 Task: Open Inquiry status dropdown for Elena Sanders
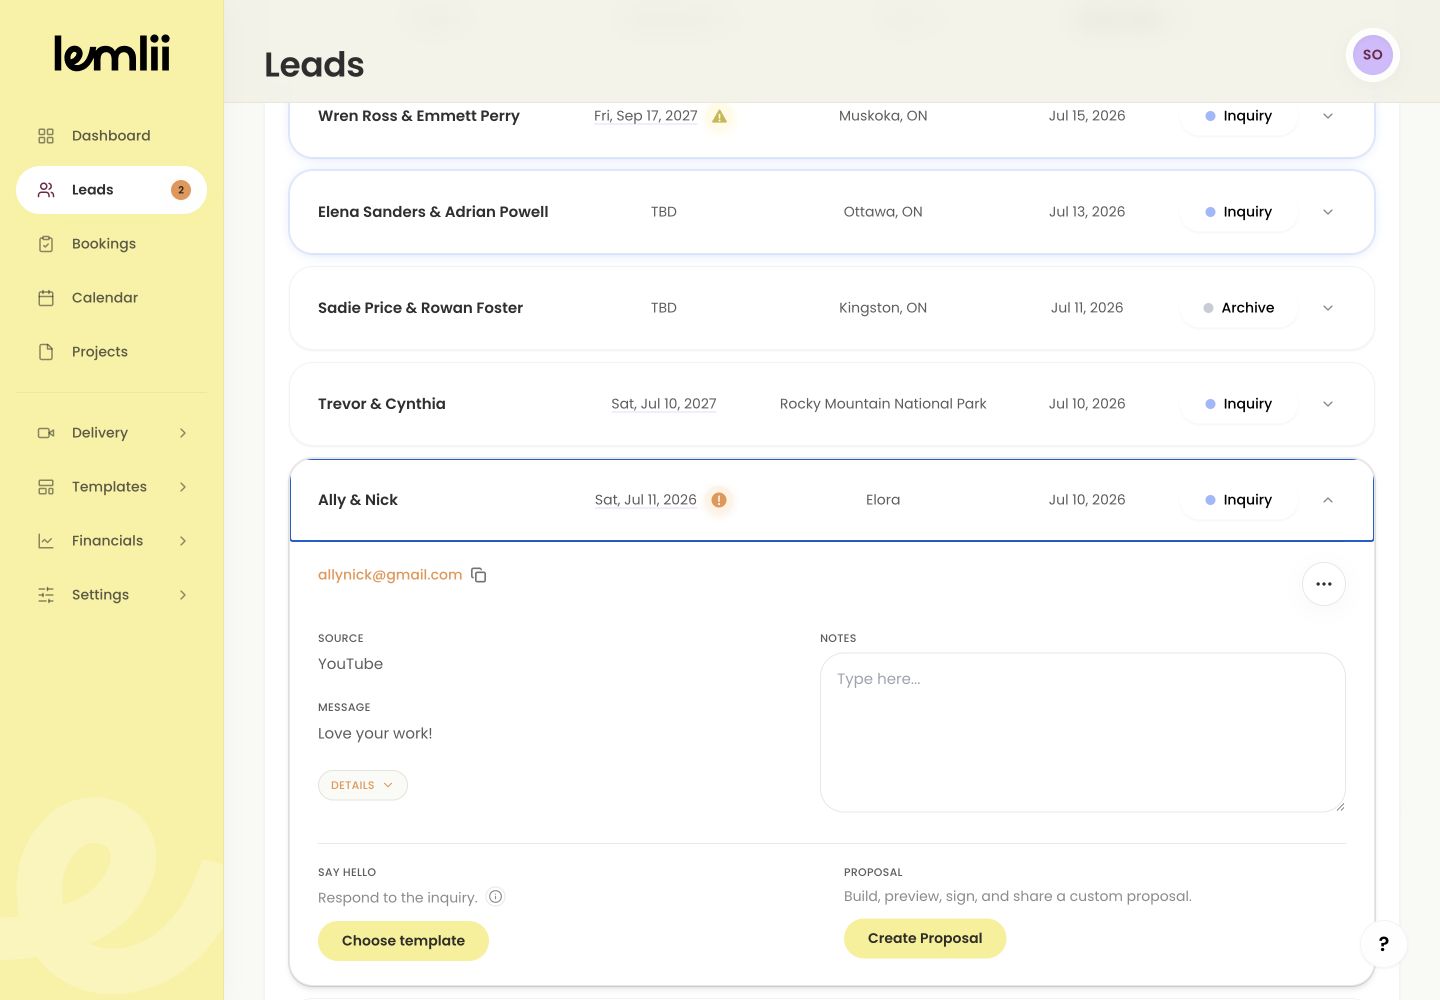[1239, 212]
